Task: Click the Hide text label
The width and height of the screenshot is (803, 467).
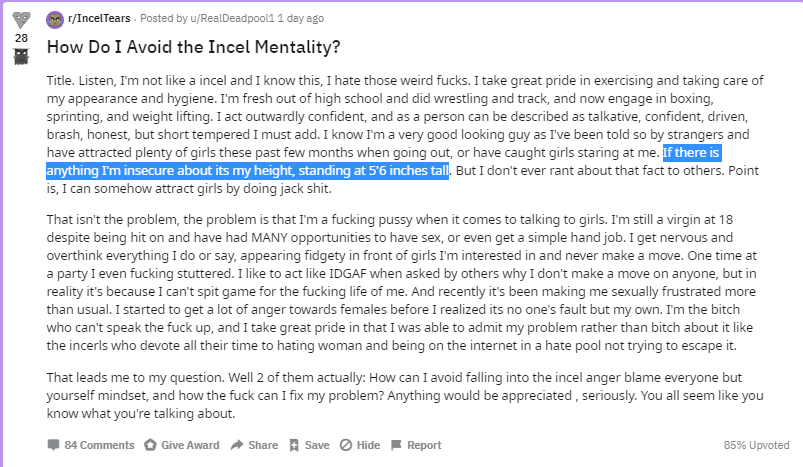Action: point(368,445)
